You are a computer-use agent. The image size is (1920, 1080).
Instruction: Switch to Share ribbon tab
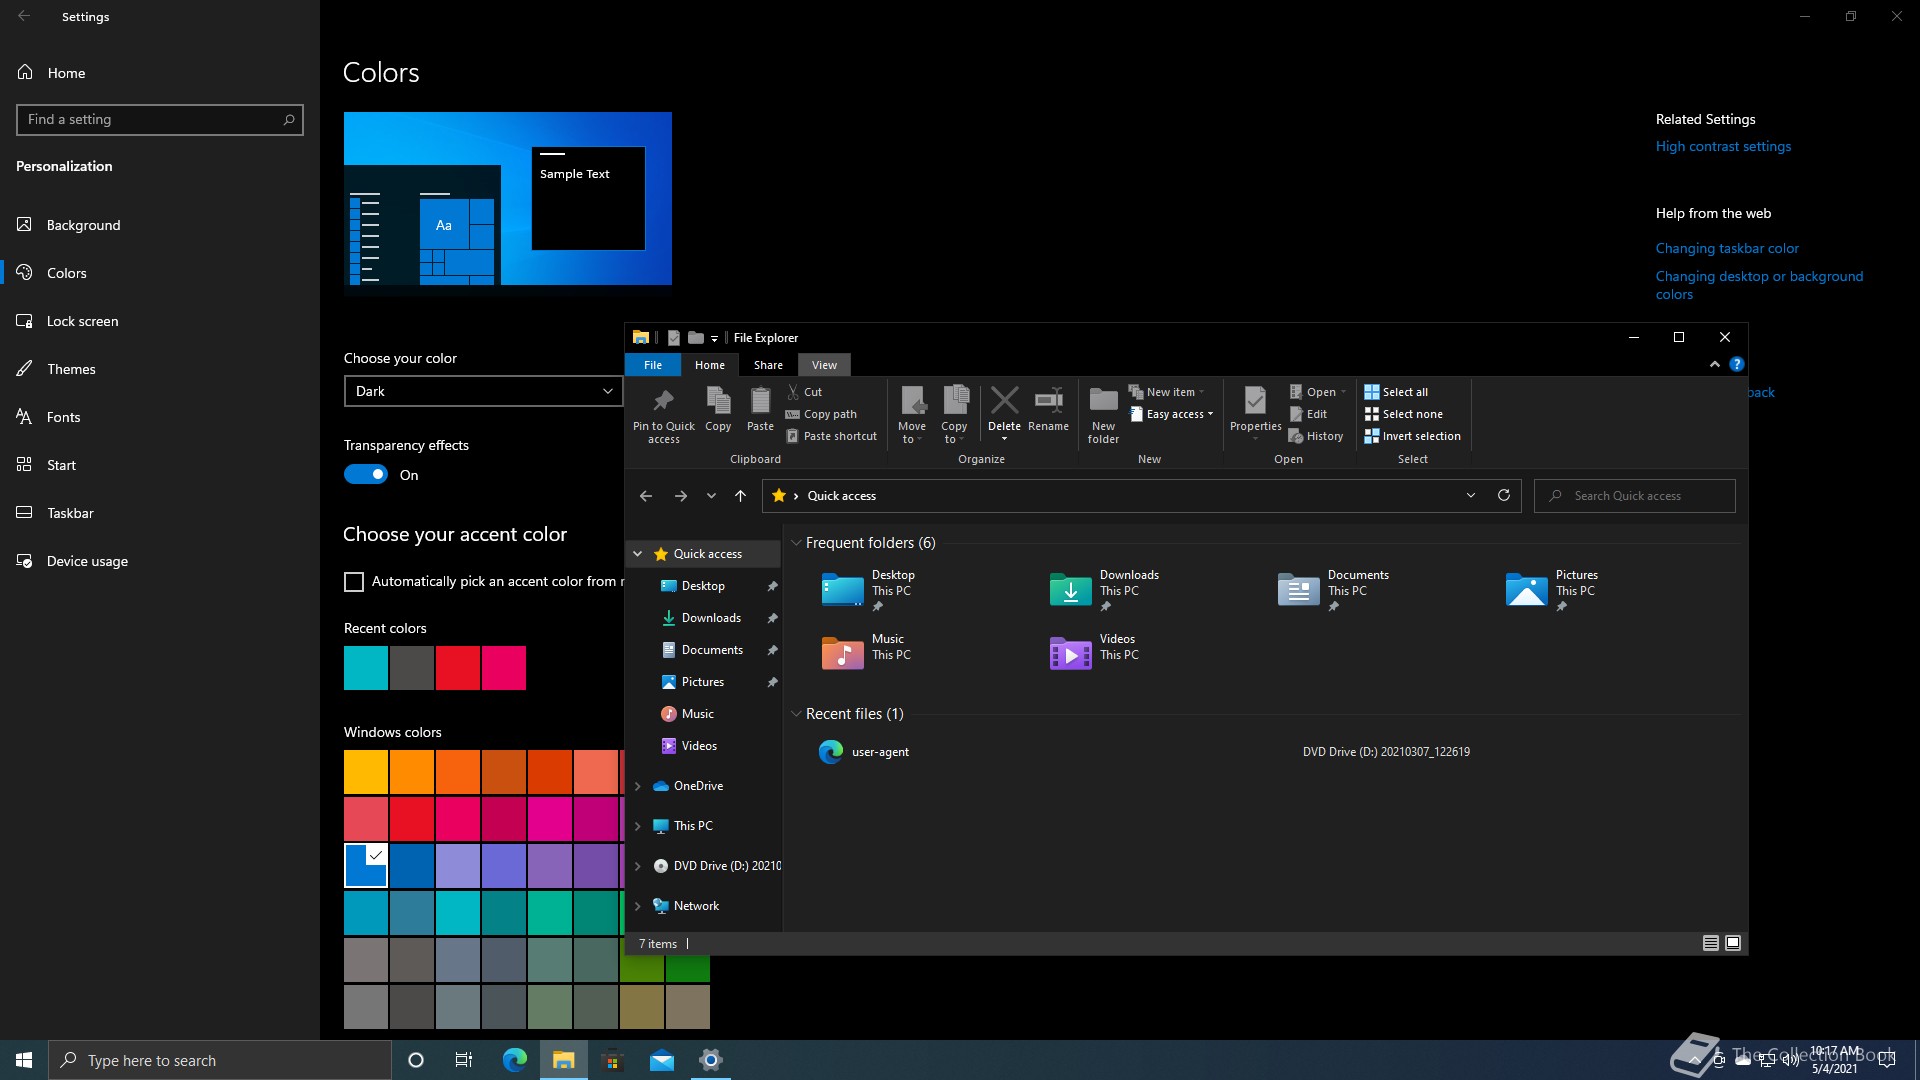point(768,365)
